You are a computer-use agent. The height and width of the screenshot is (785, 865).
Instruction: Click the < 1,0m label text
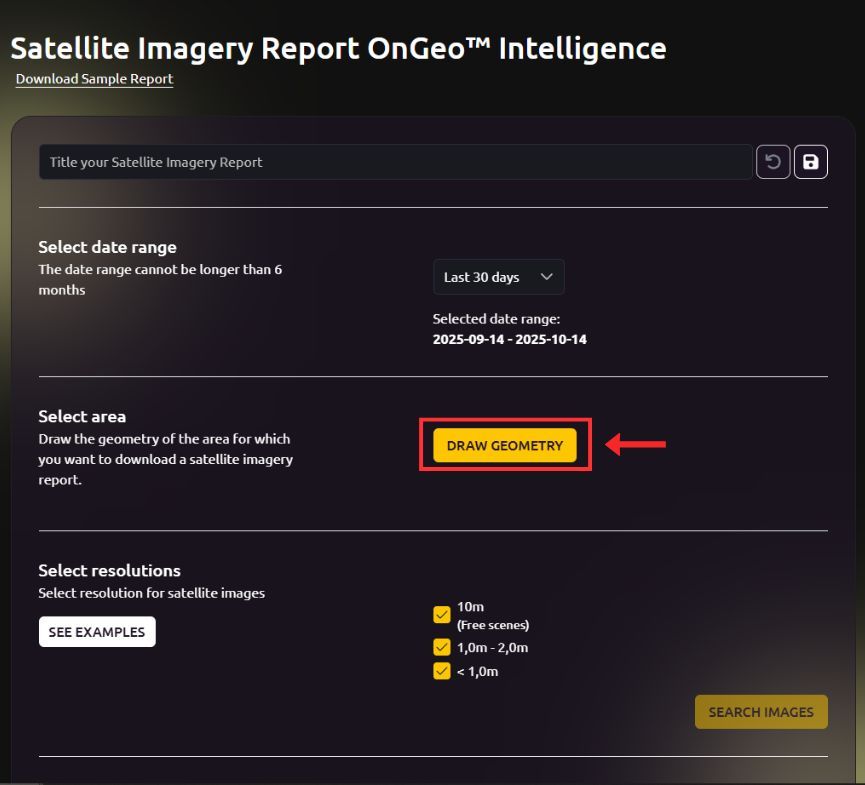click(477, 671)
